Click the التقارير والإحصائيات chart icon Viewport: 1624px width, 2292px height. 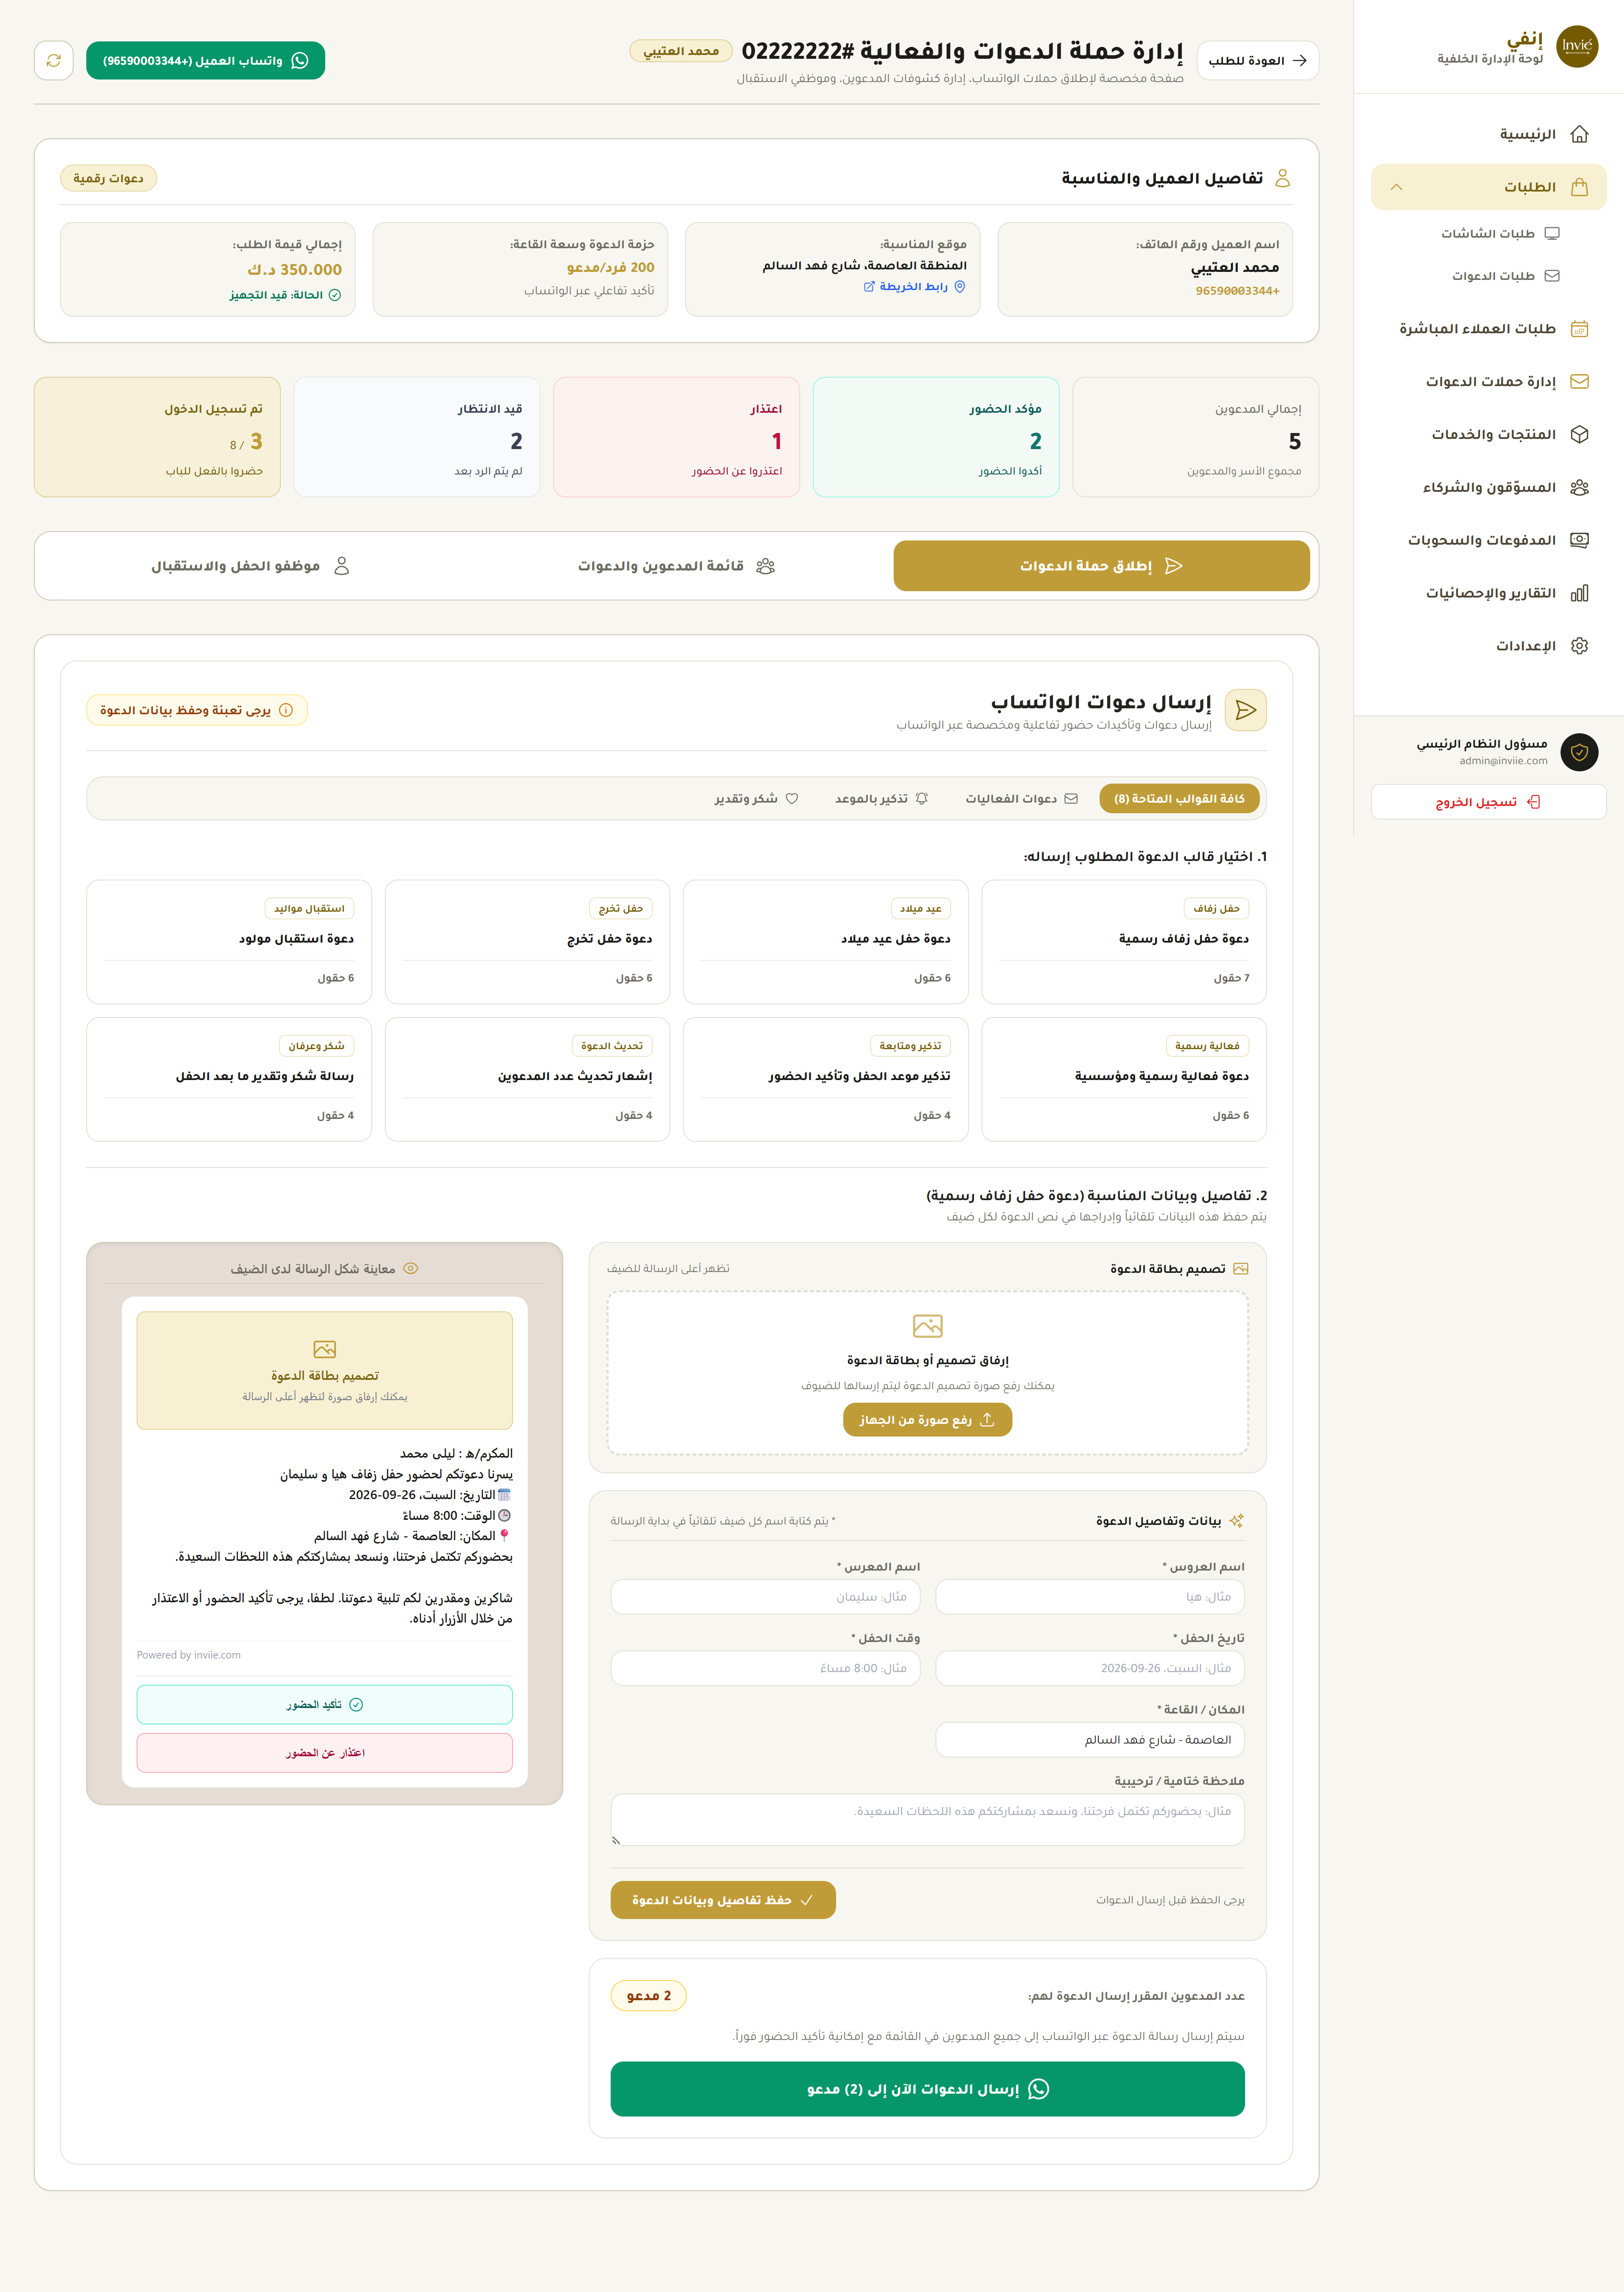coord(1579,593)
